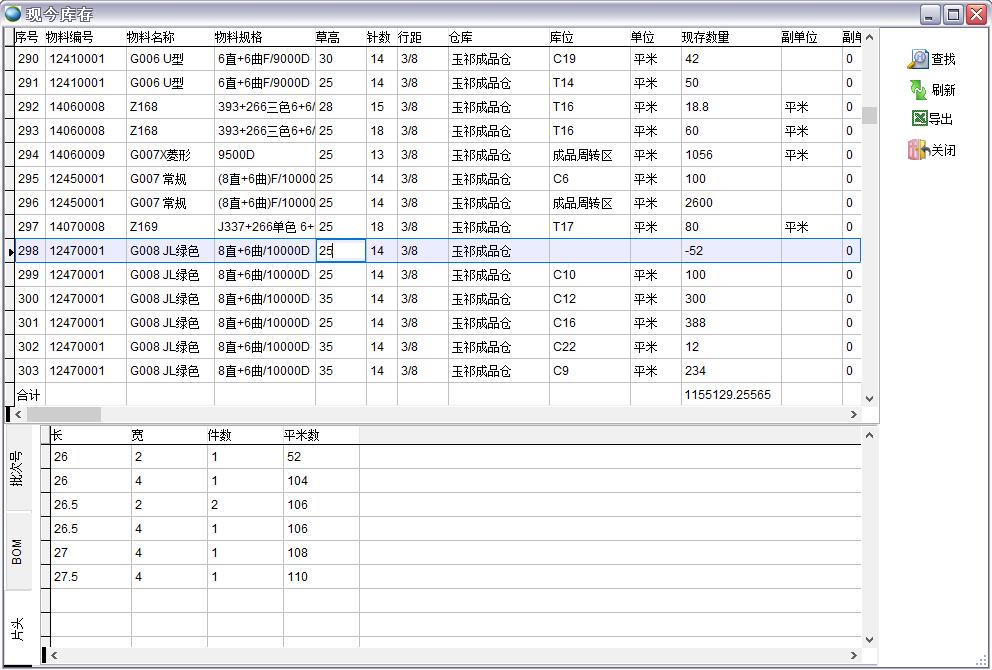
Task: Click the 草高 edit field in row 298
Action: [341, 251]
